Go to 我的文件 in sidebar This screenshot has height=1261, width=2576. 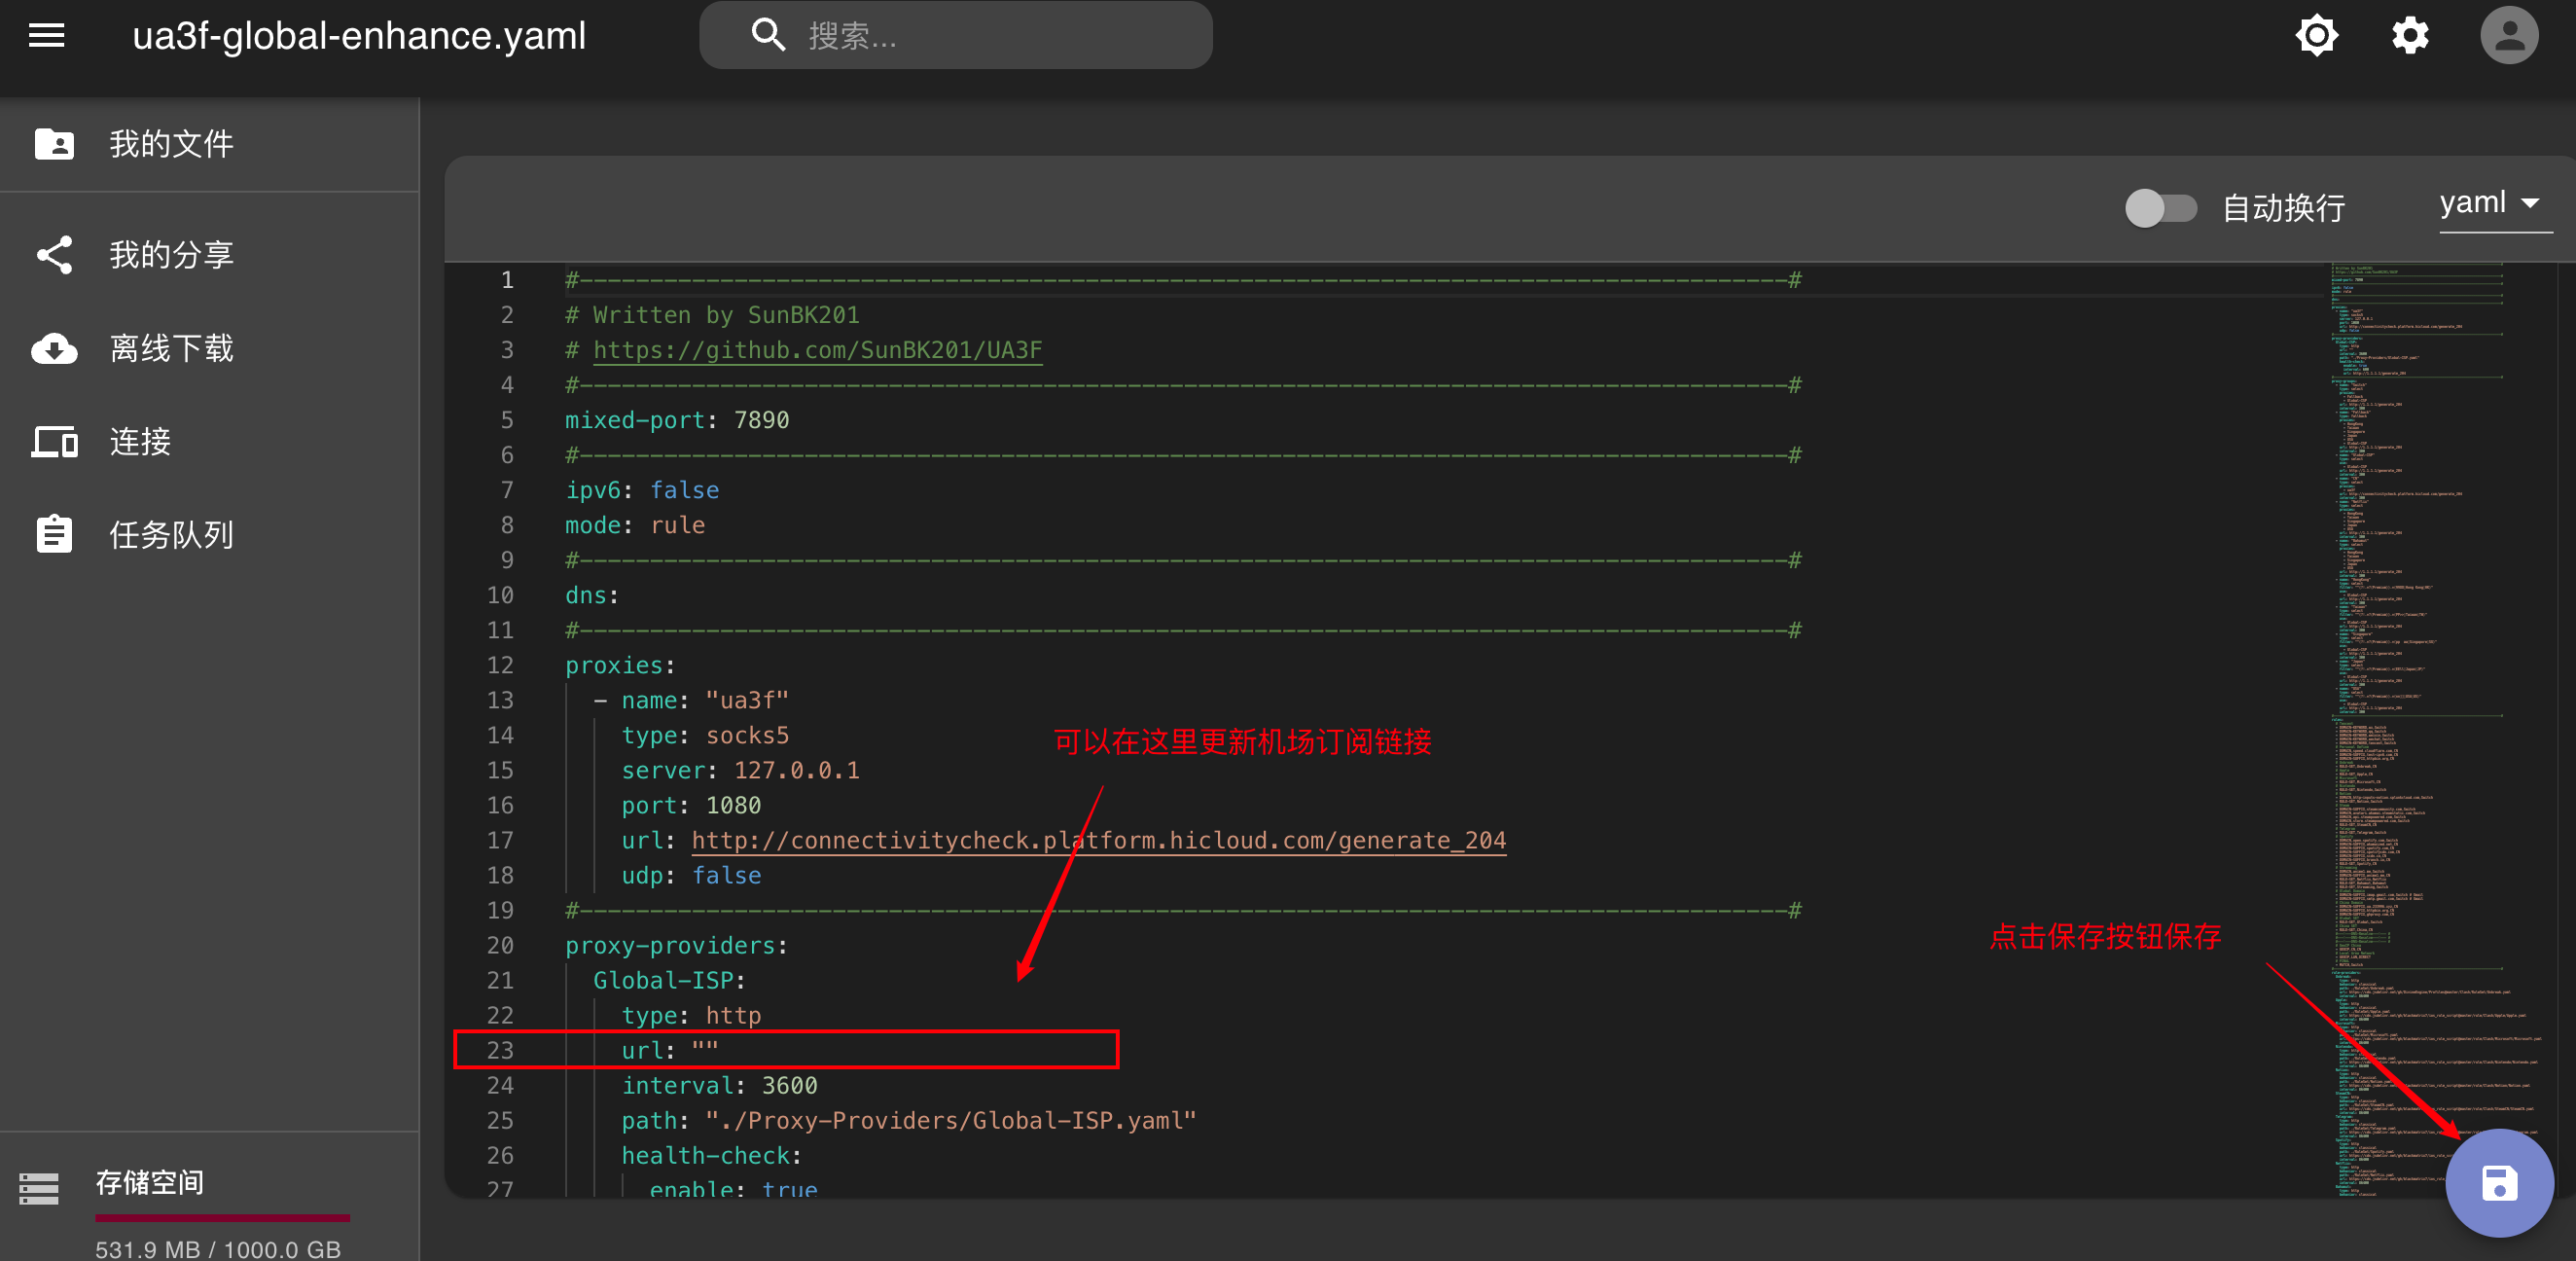click(x=171, y=144)
